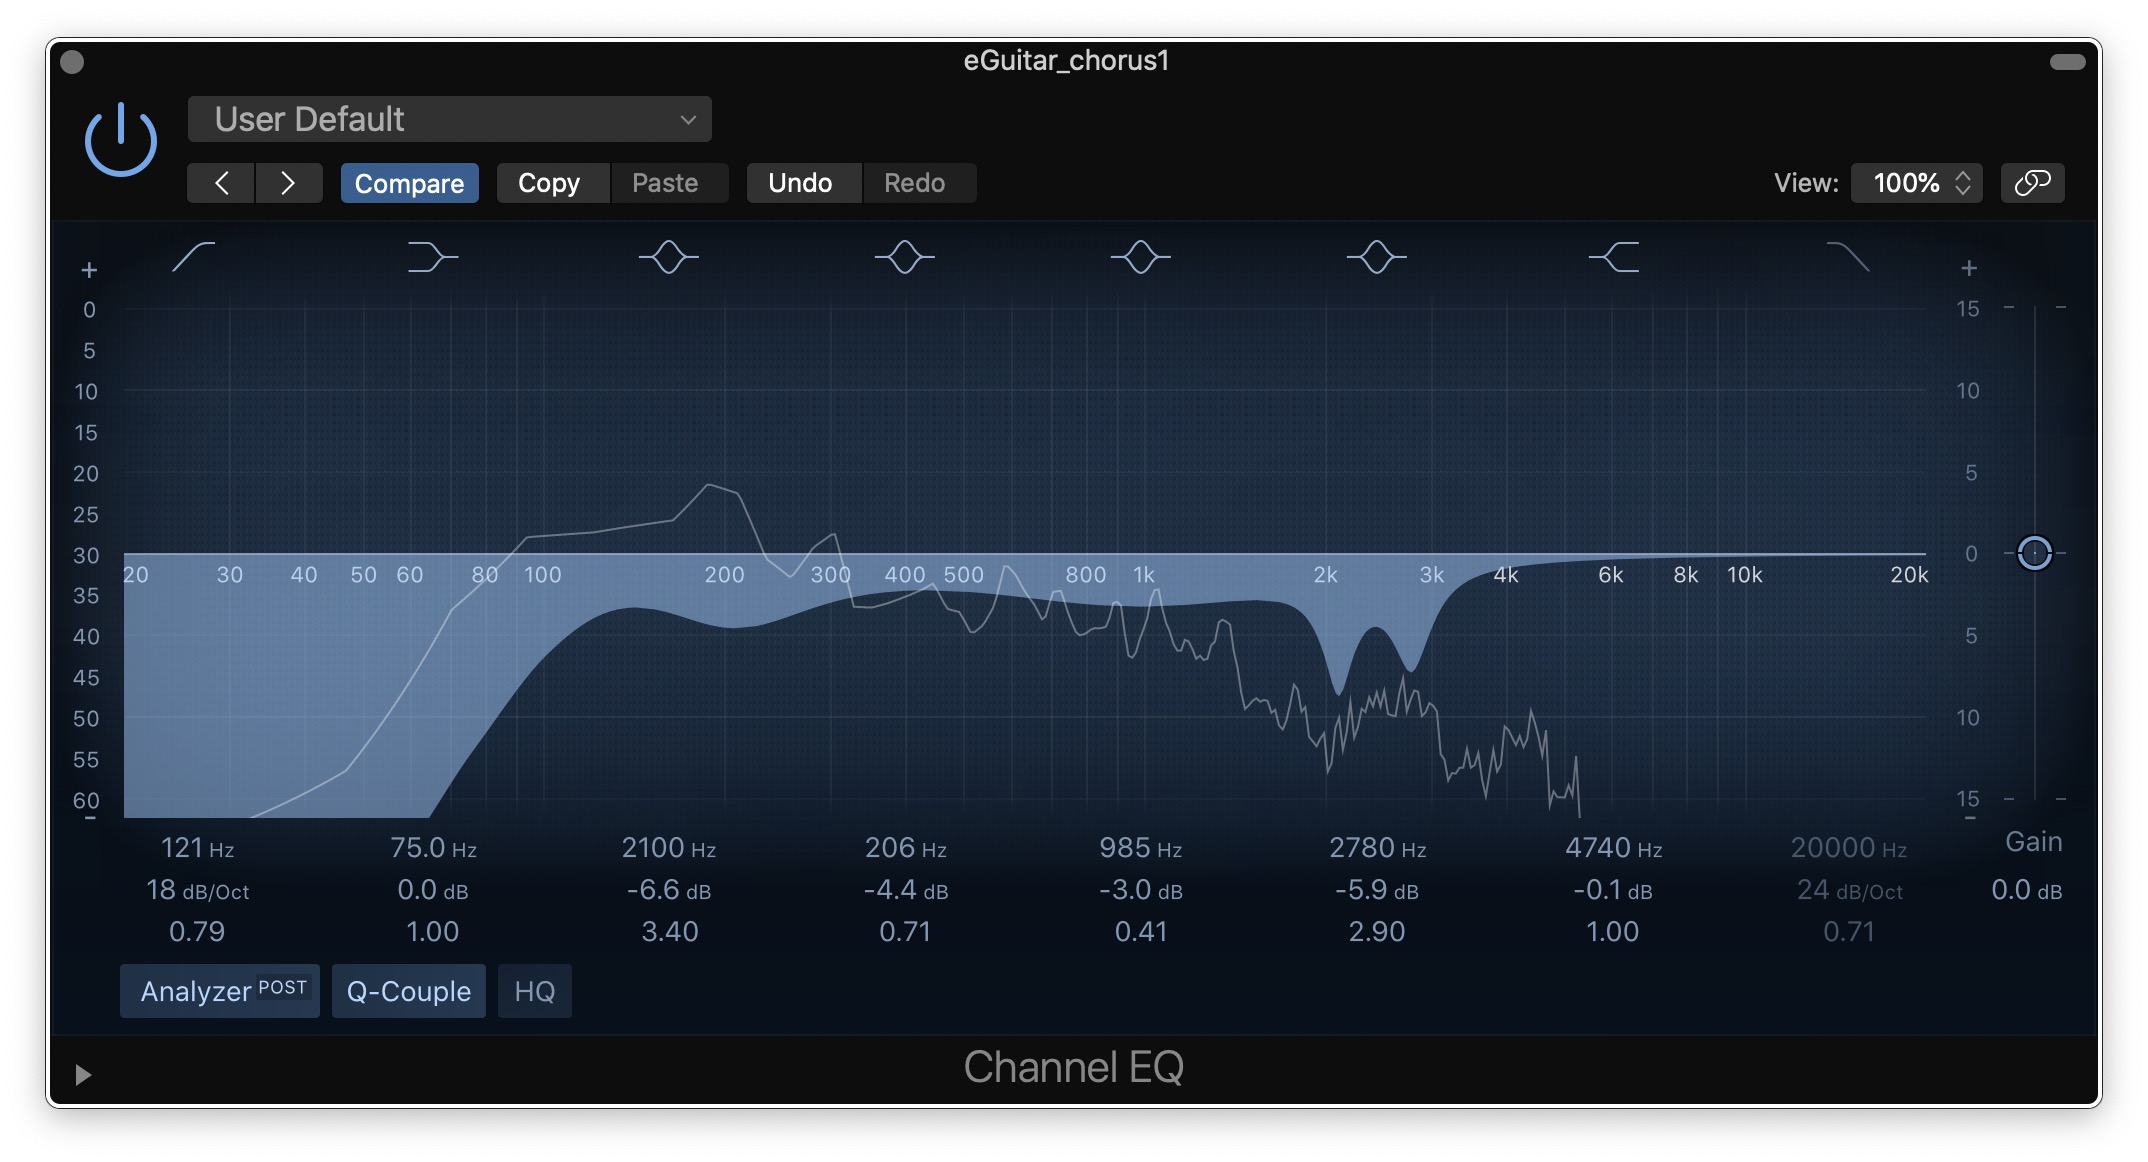Click the 985 Hz parametric band icon

click(x=1140, y=257)
